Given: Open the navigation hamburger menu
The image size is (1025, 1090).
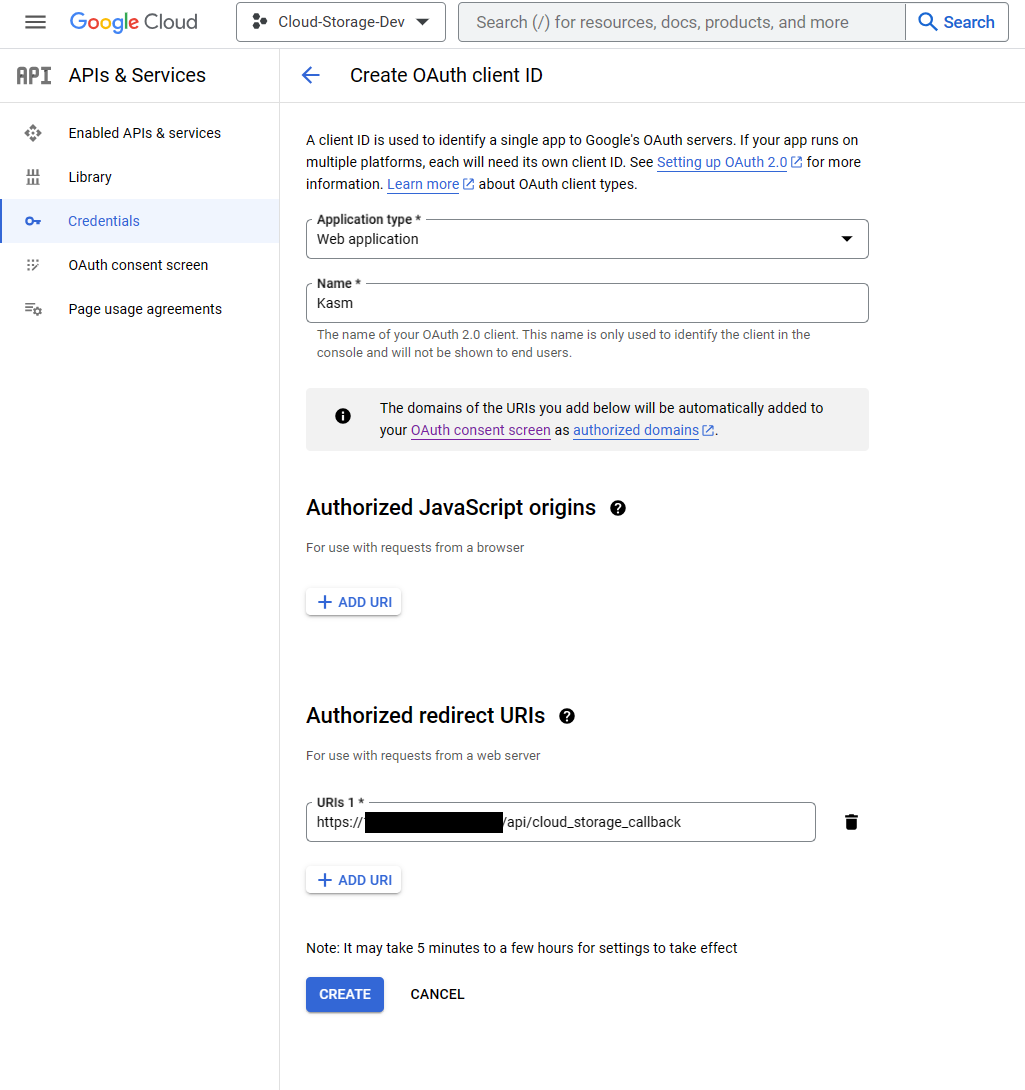Looking at the screenshot, I should tap(34, 23).
